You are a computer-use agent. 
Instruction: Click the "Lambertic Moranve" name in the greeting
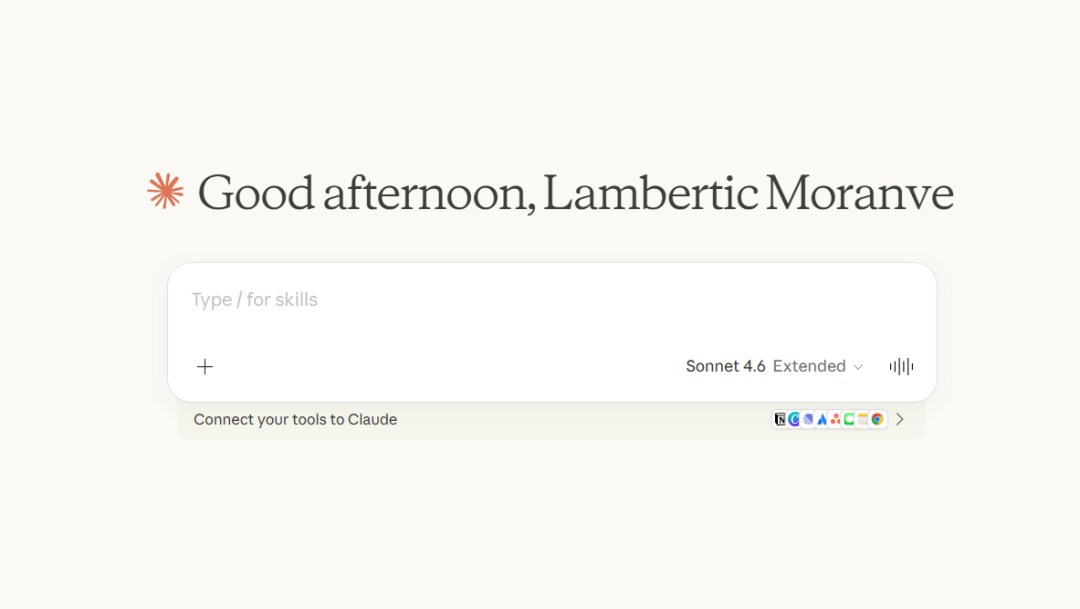[748, 193]
